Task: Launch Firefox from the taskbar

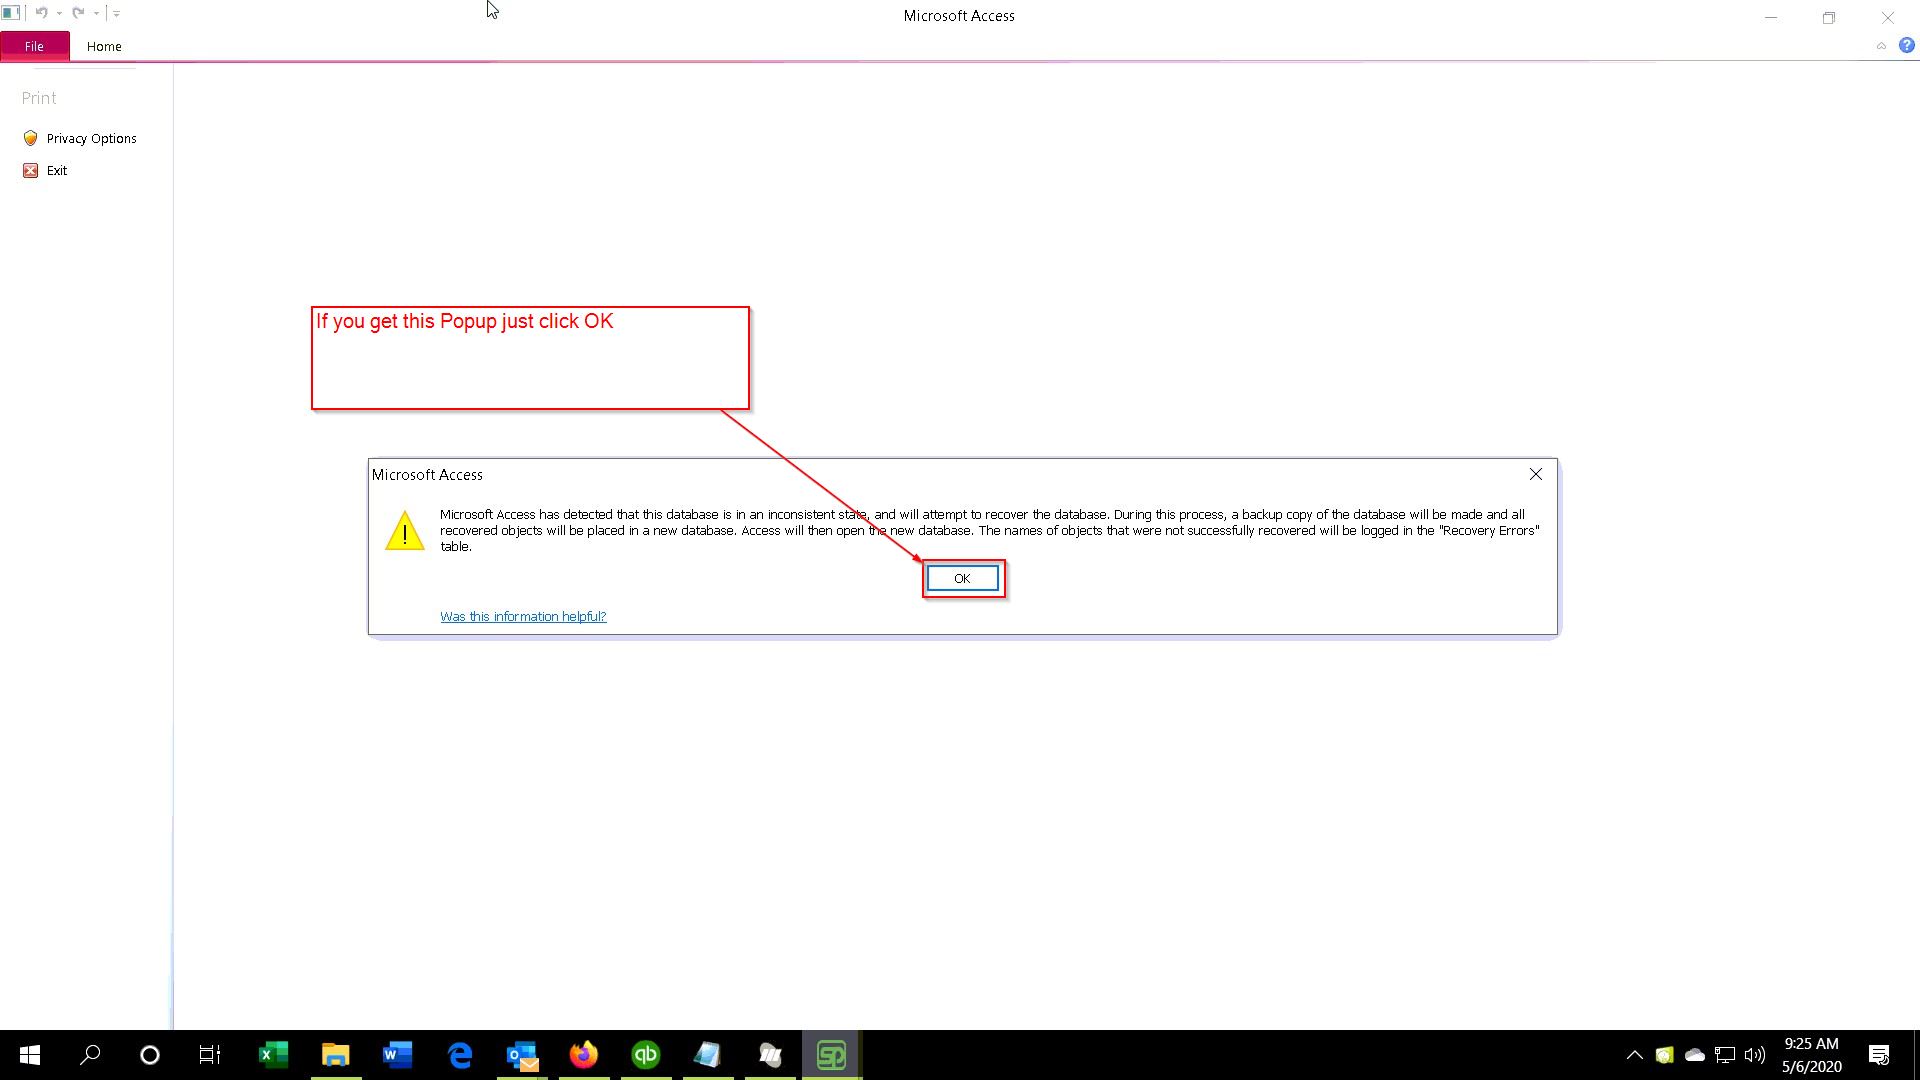Action: pyautogui.click(x=584, y=1055)
